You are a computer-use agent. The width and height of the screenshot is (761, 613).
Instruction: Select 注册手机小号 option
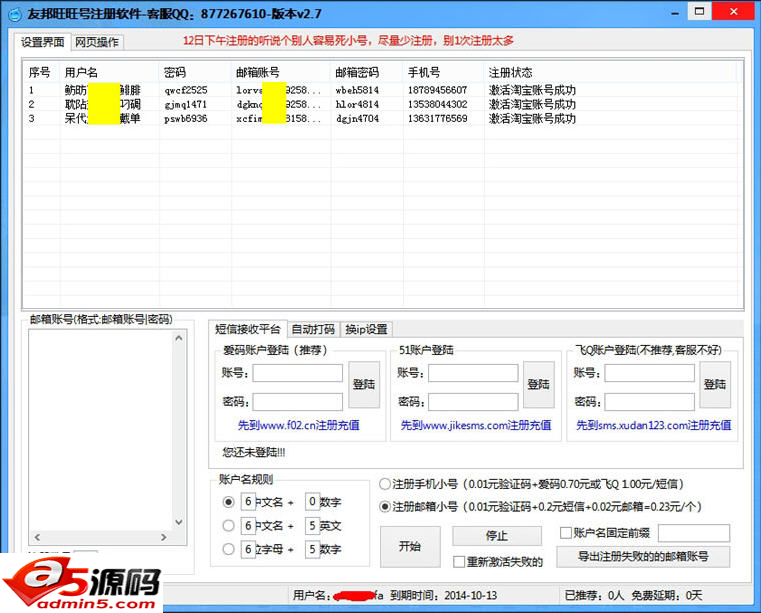tap(385, 484)
